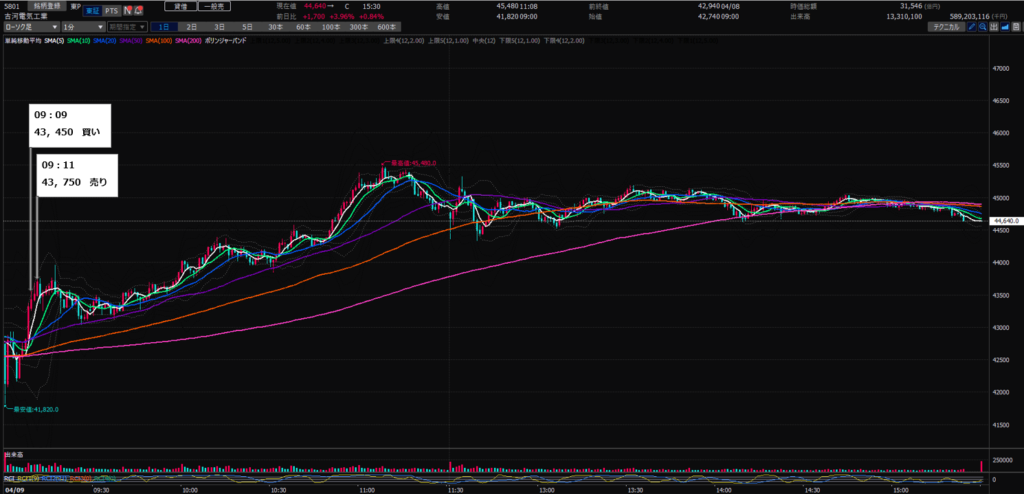Click the SMA(200) pink legend label
This screenshot has width=1024, height=494.
point(191,40)
